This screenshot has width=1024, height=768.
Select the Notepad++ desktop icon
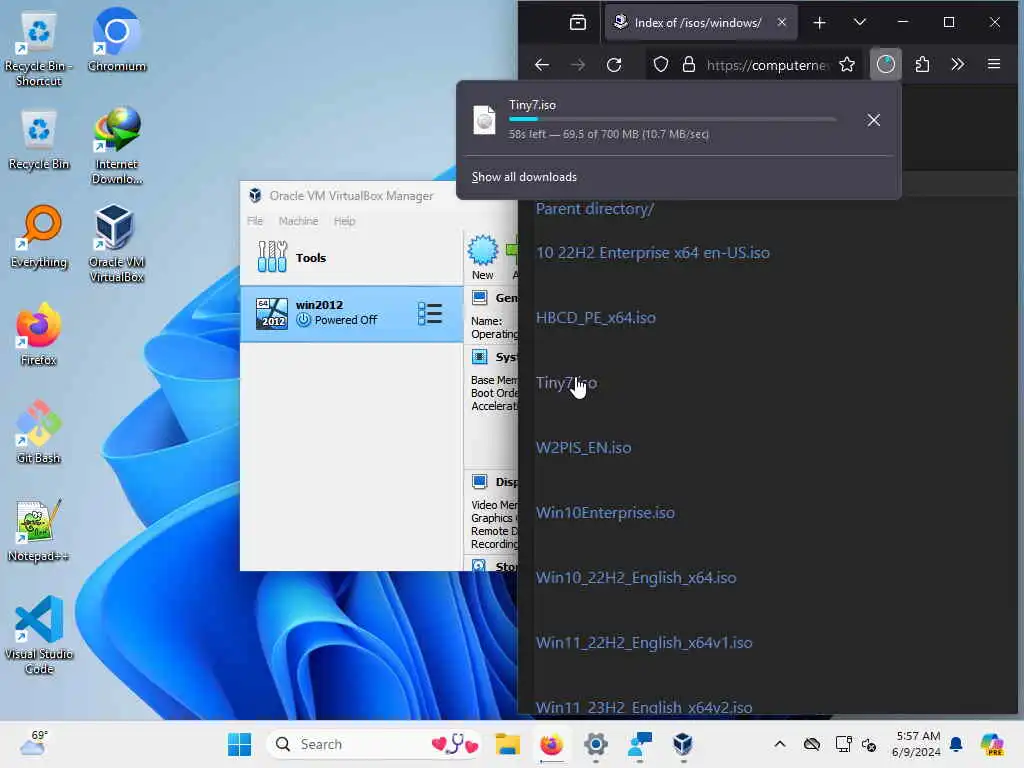(x=39, y=531)
